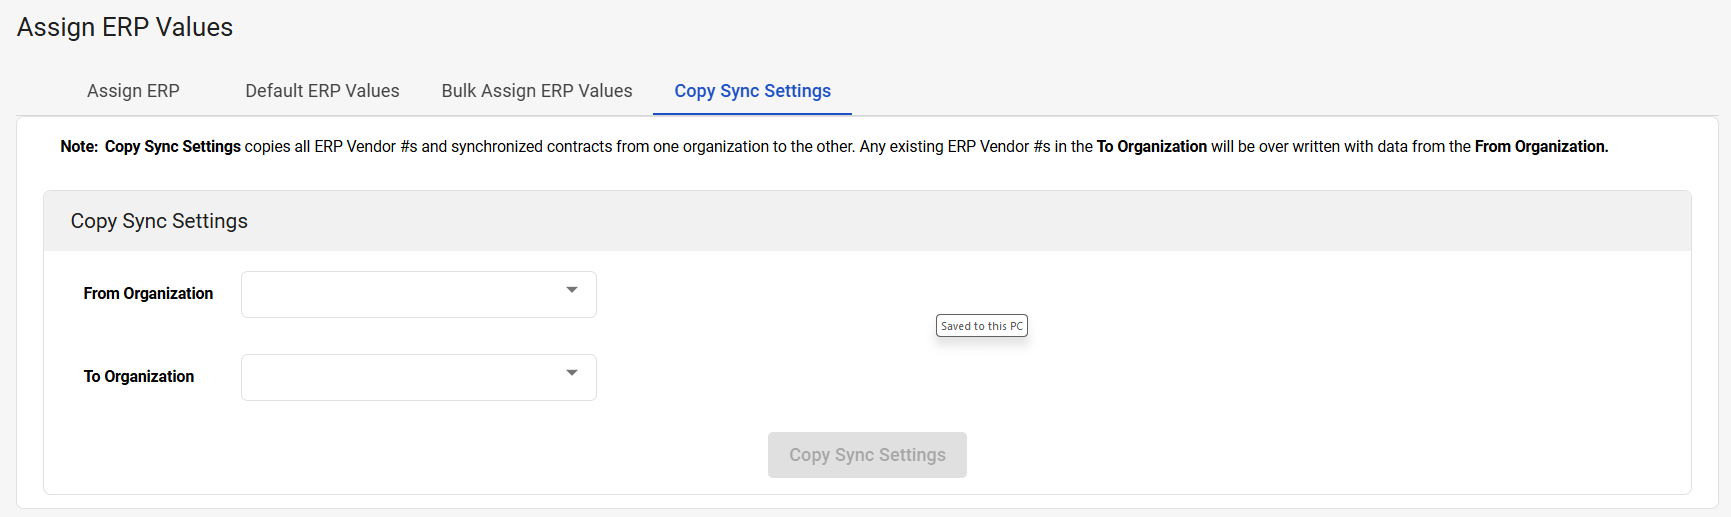Click the To Organization field label
Screen dimensions: 1731x517
tap(139, 376)
